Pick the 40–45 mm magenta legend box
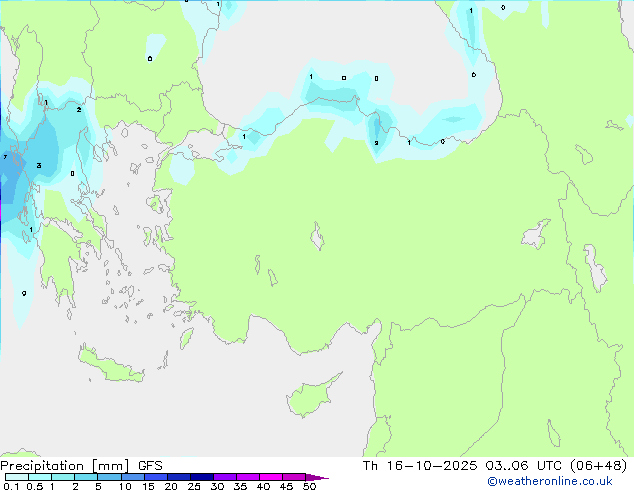 (x=271, y=477)
